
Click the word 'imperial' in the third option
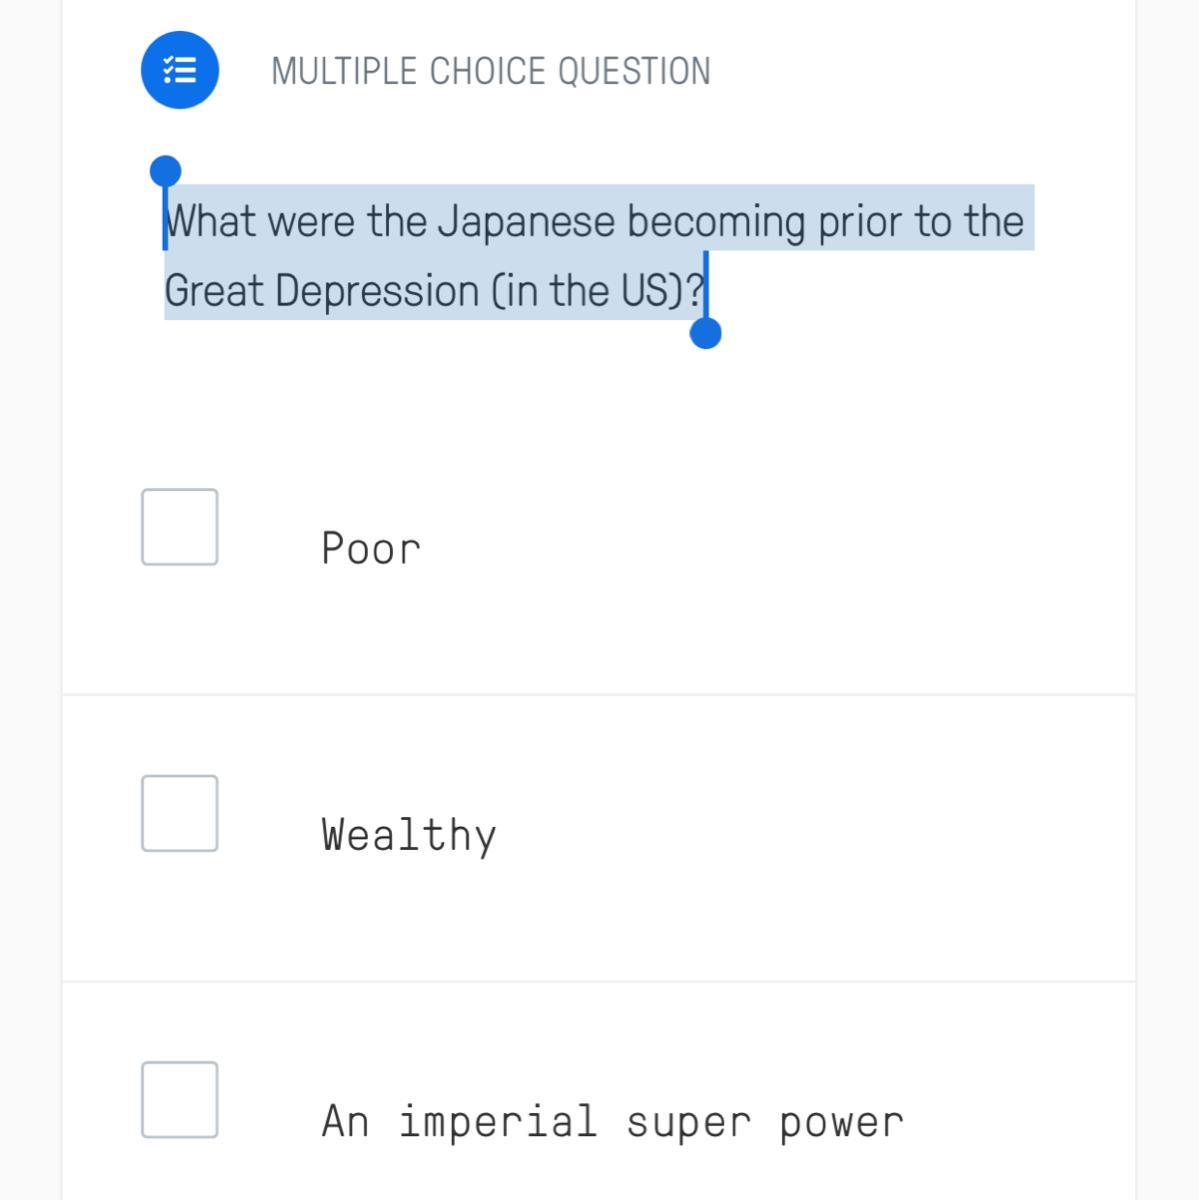[x=497, y=1122]
